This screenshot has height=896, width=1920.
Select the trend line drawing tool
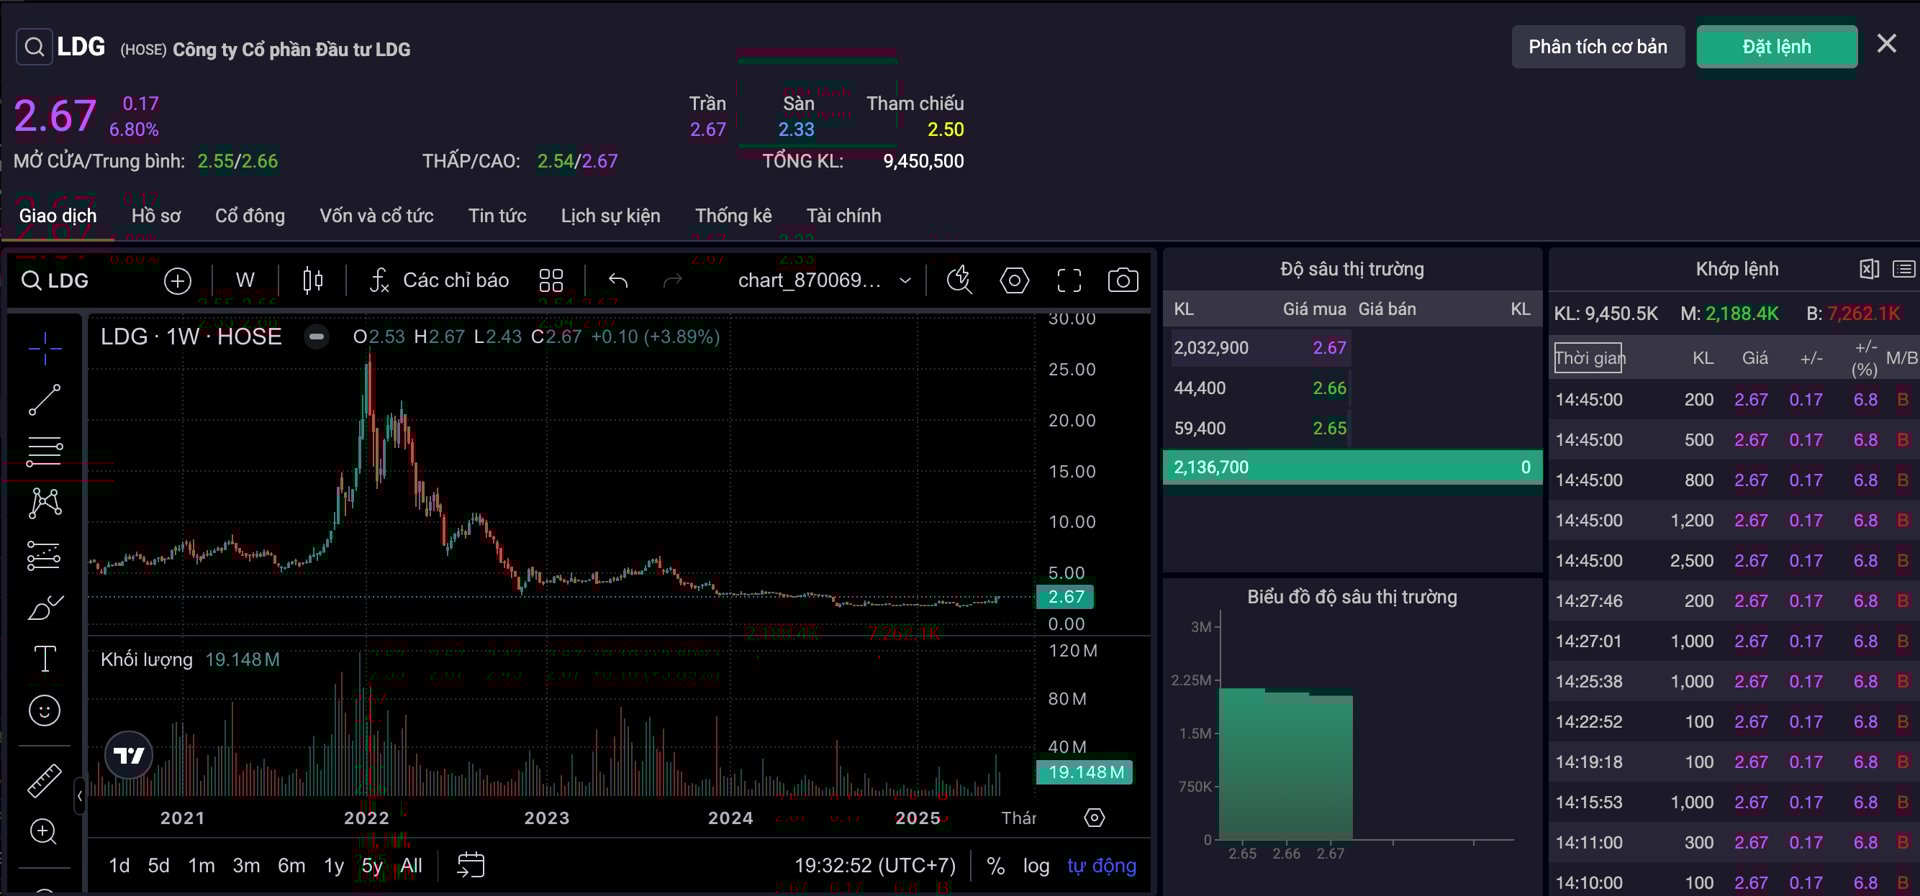click(44, 400)
